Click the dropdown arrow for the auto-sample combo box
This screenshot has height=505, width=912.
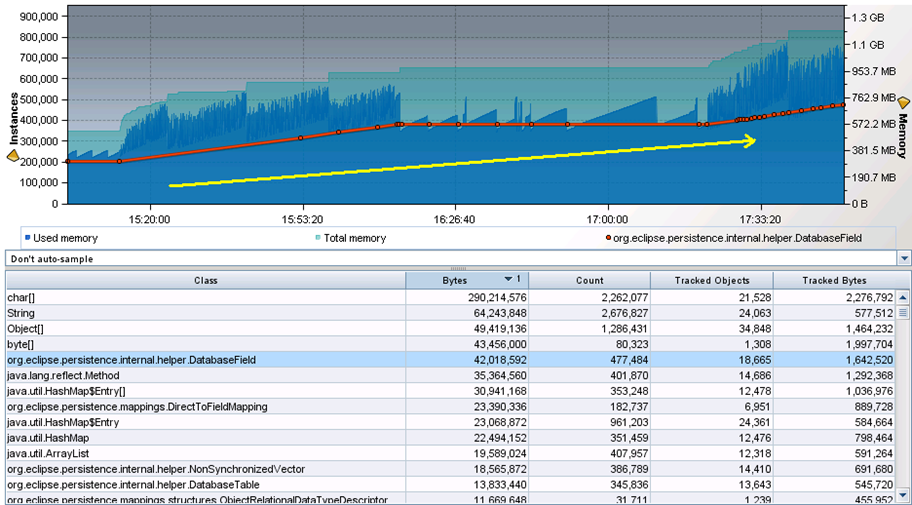tap(904, 258)
